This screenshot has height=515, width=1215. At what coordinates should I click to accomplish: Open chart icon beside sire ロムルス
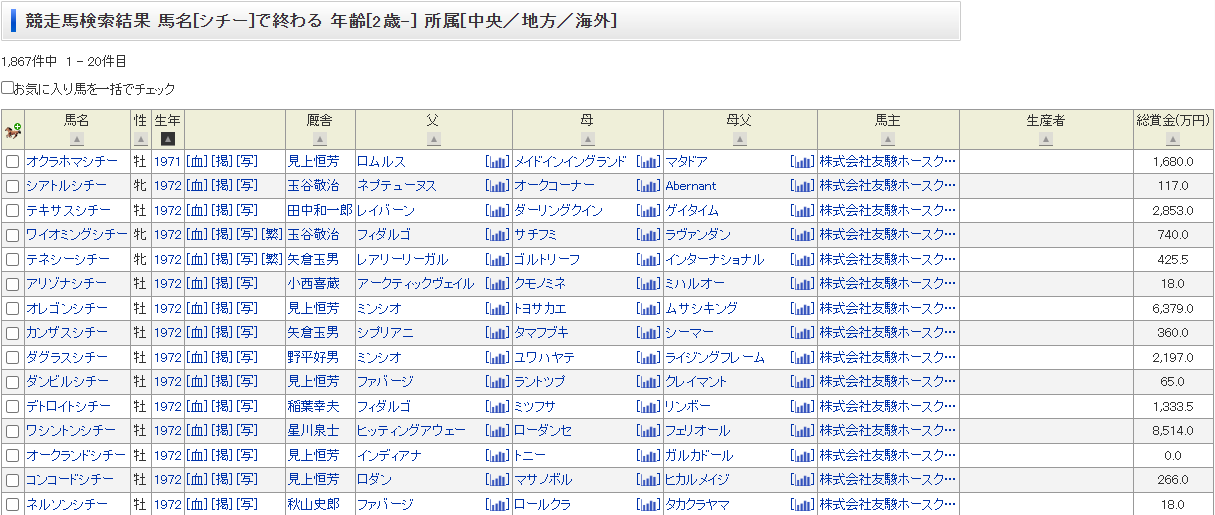coord(498,161)
